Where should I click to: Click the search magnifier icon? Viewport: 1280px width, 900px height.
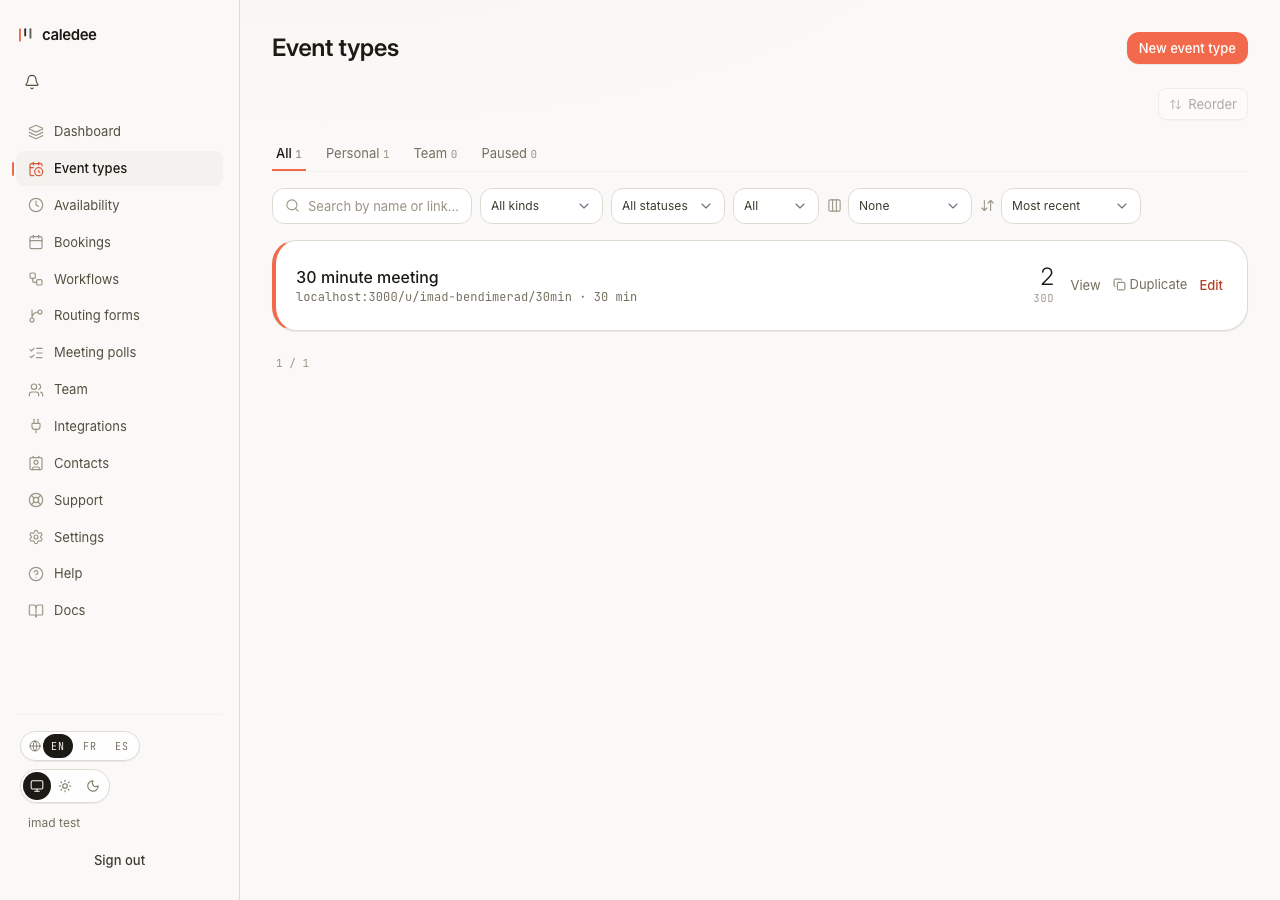[293, 205]
